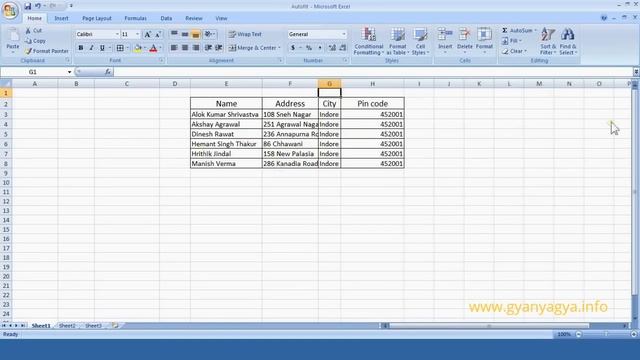Screen dimensions: 640x360
Task: Decrease decimal places
Action: [x=342, y=48]
